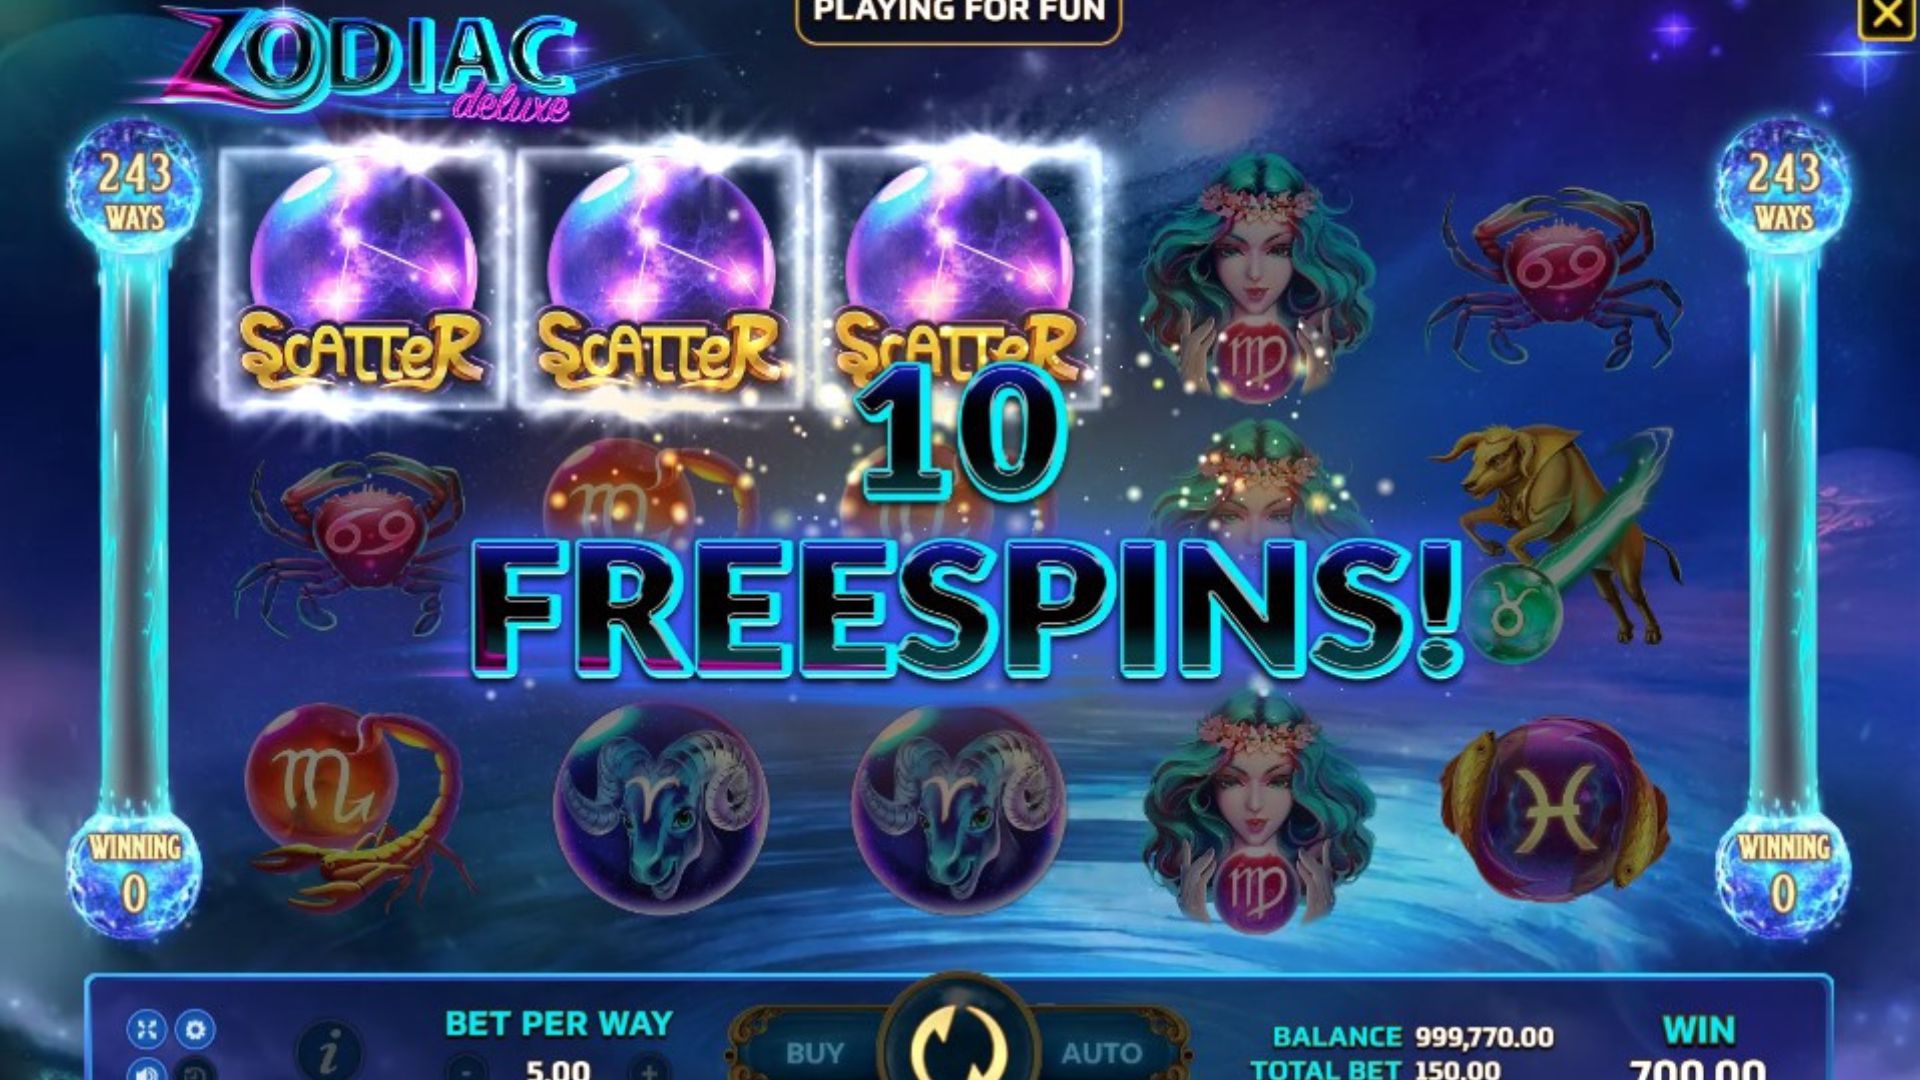1920x1080 pixels.
Task: Click the 10 Freespins banner text
Action: 965,525
